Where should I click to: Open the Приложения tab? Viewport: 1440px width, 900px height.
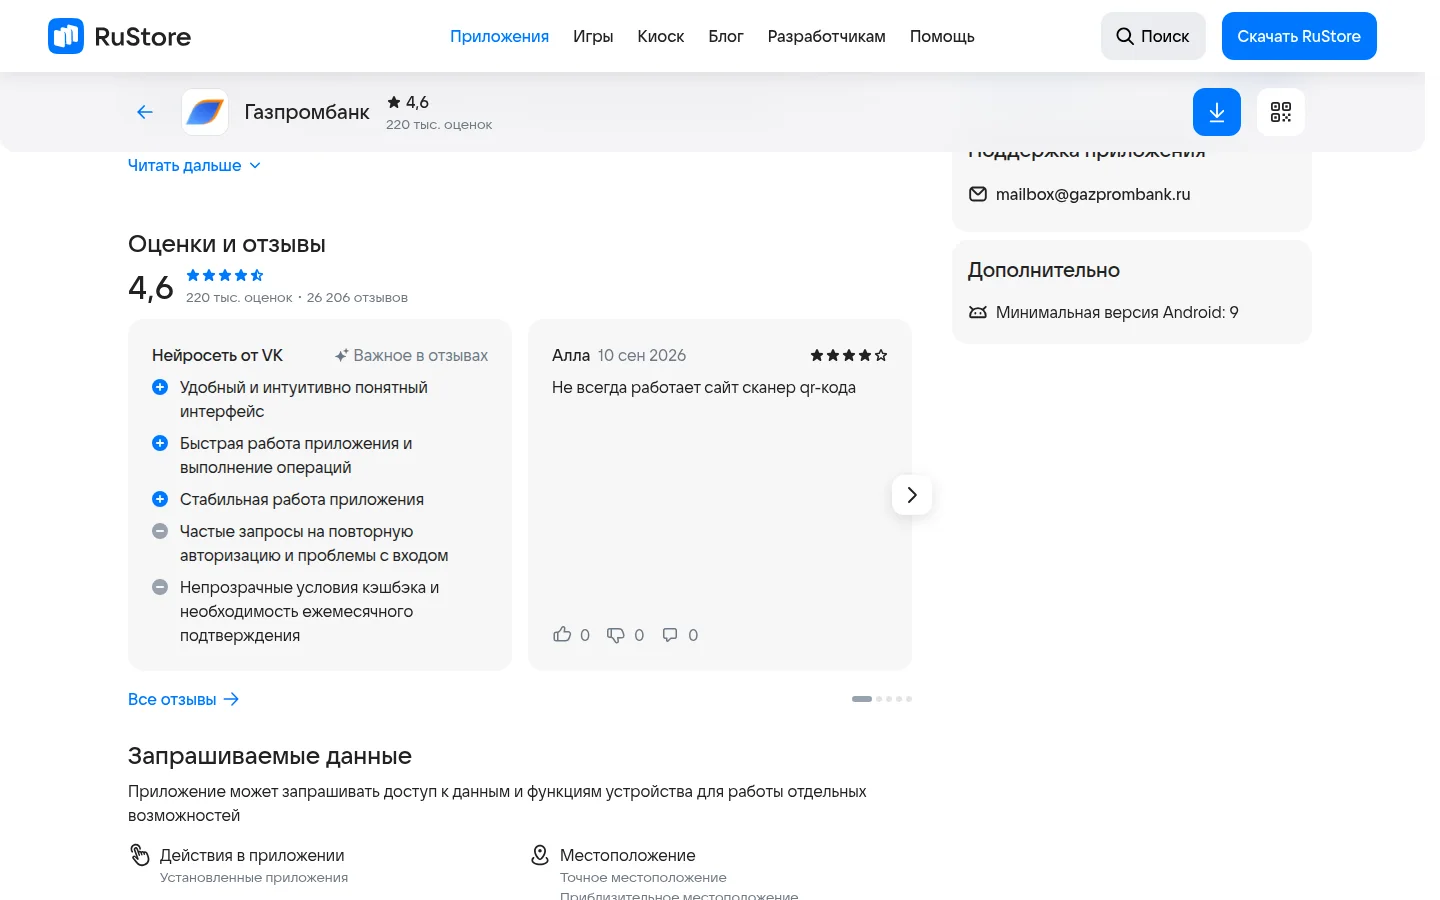pyautogui.click(x=499, y=36)
